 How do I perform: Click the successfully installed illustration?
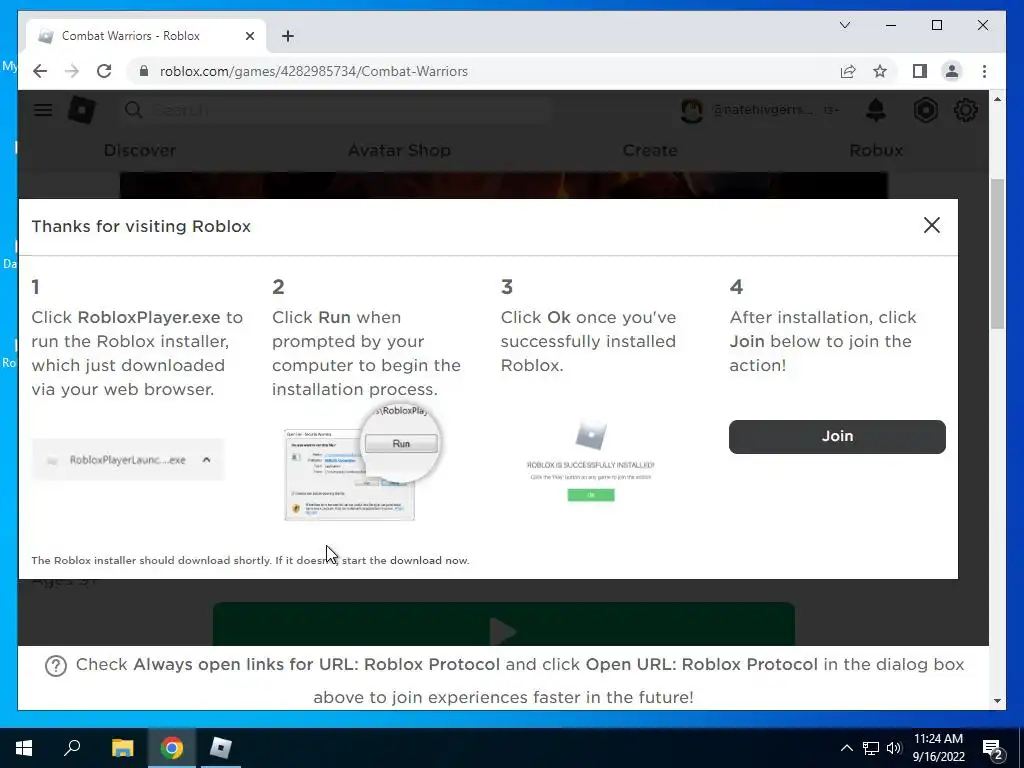[x=590, y=461]
